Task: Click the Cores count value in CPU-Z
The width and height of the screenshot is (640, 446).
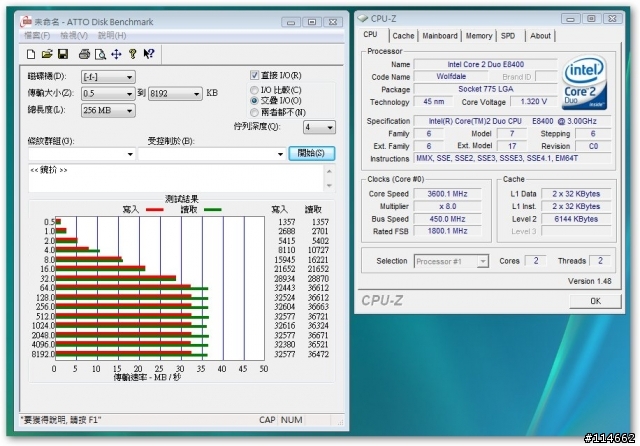Action: pos(536,261)
